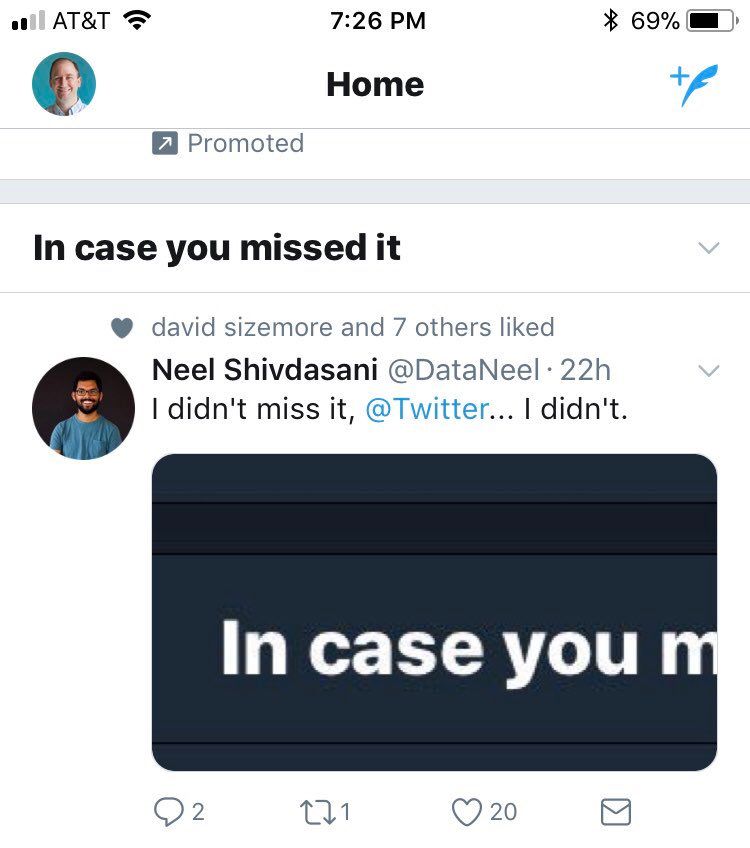Tap the small liked heart icon above the tweet
Viewport: 750px width, 848px height.
pyautogui.click(x=121, y=328)
